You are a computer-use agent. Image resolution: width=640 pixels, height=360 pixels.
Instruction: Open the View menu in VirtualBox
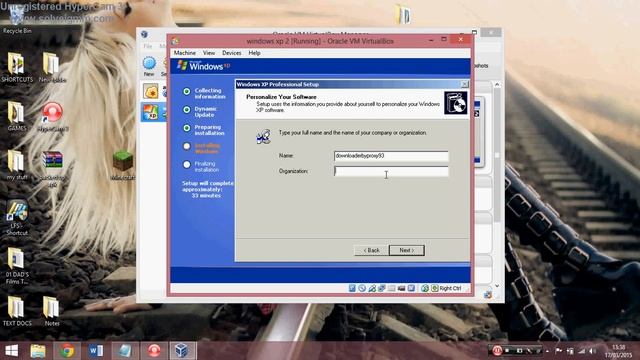pos(209,53)
